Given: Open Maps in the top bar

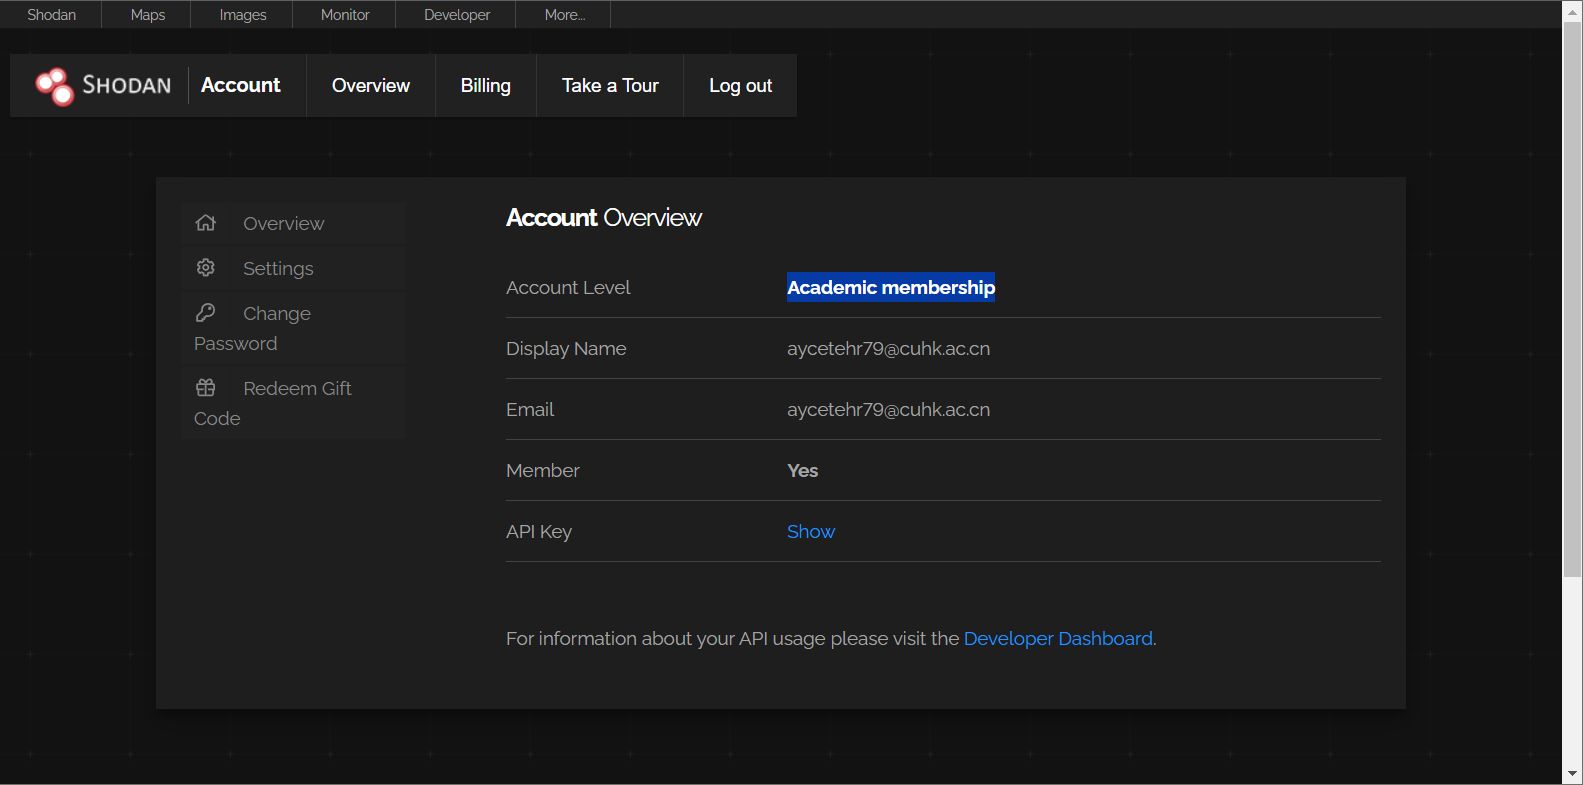Looking at the screenshot, I should pos(147,15).
